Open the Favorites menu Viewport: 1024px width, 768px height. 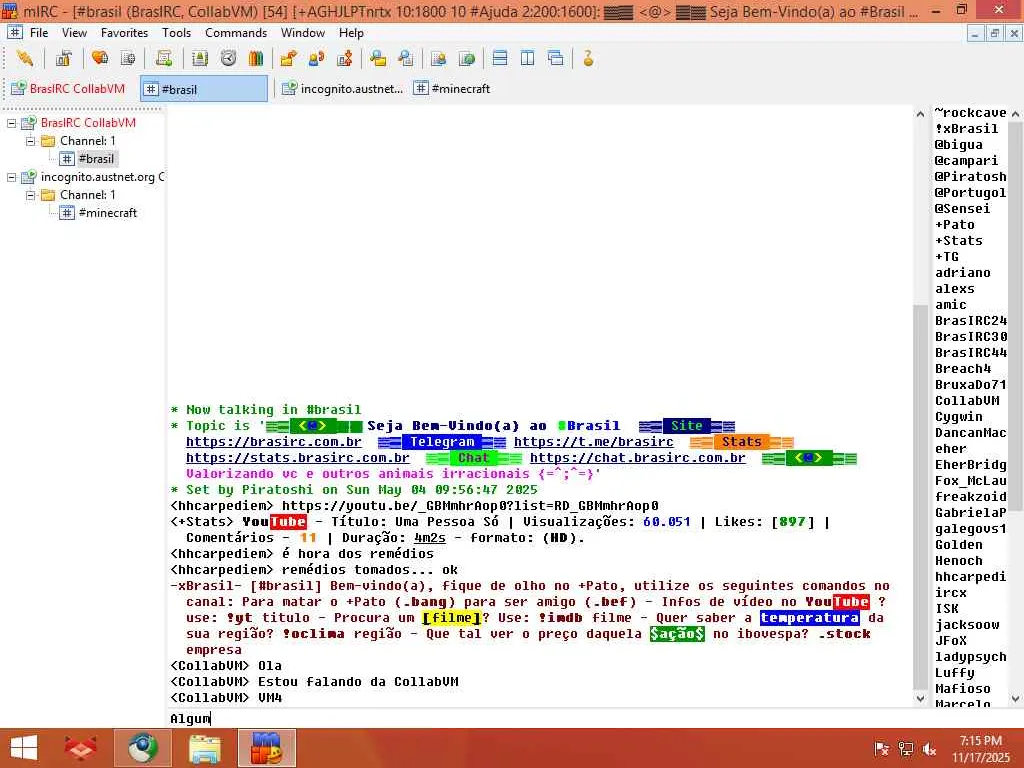(x=124, y=33)
